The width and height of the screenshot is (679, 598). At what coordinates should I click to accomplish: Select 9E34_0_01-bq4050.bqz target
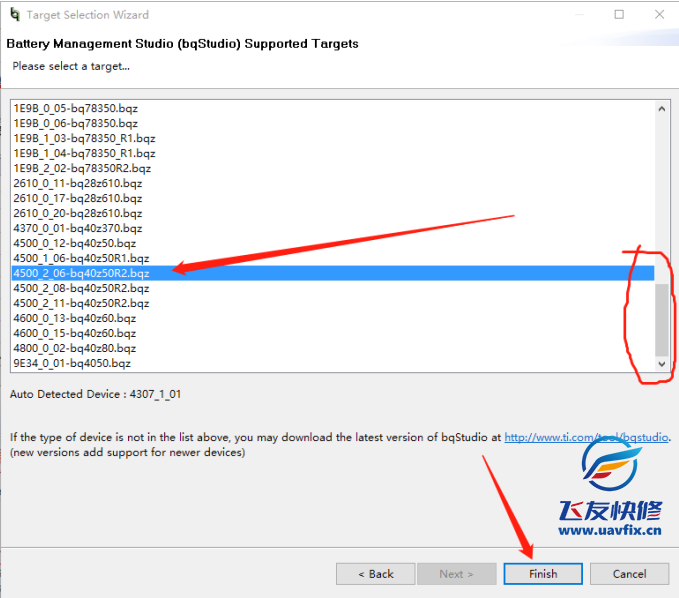(72, 363)
